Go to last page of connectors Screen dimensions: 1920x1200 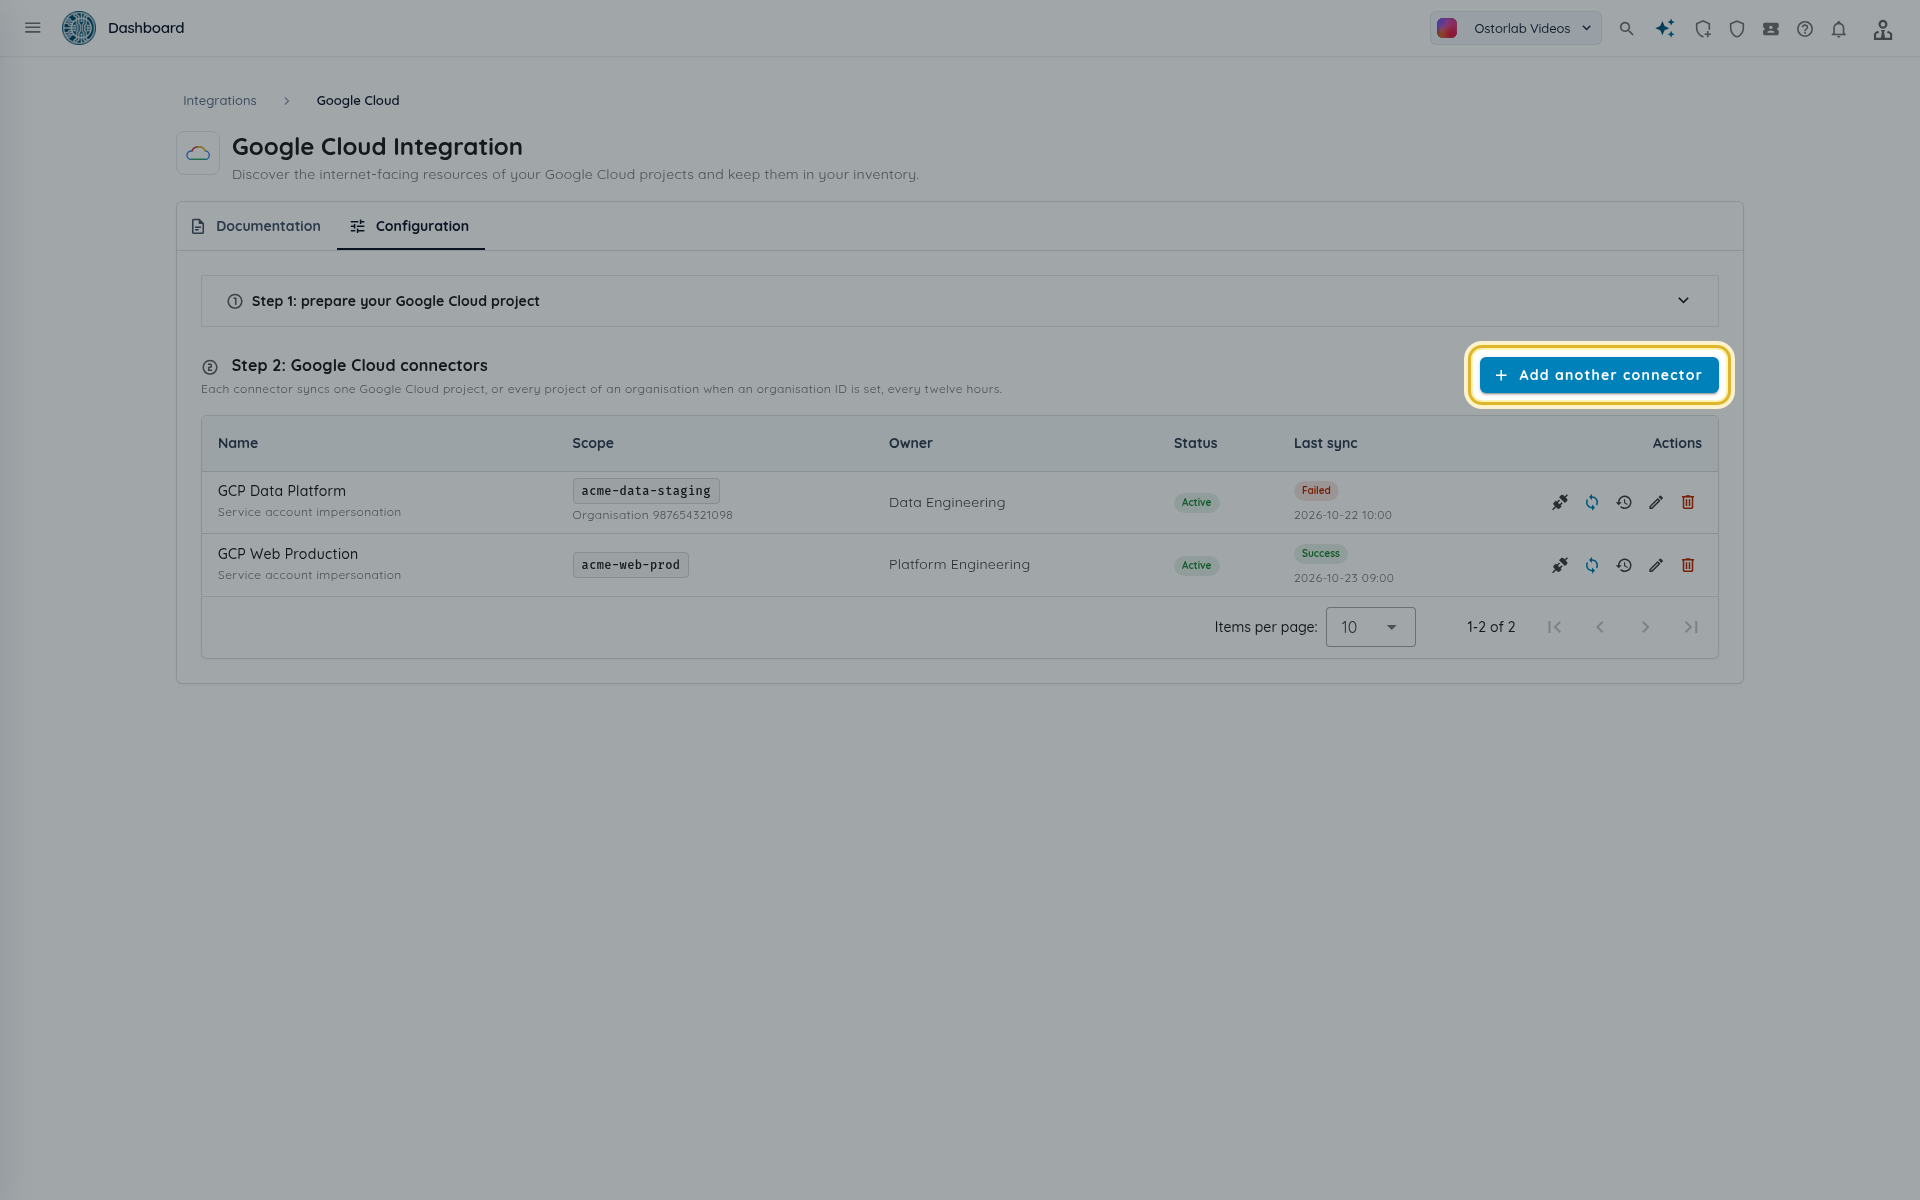[1691, 627]
